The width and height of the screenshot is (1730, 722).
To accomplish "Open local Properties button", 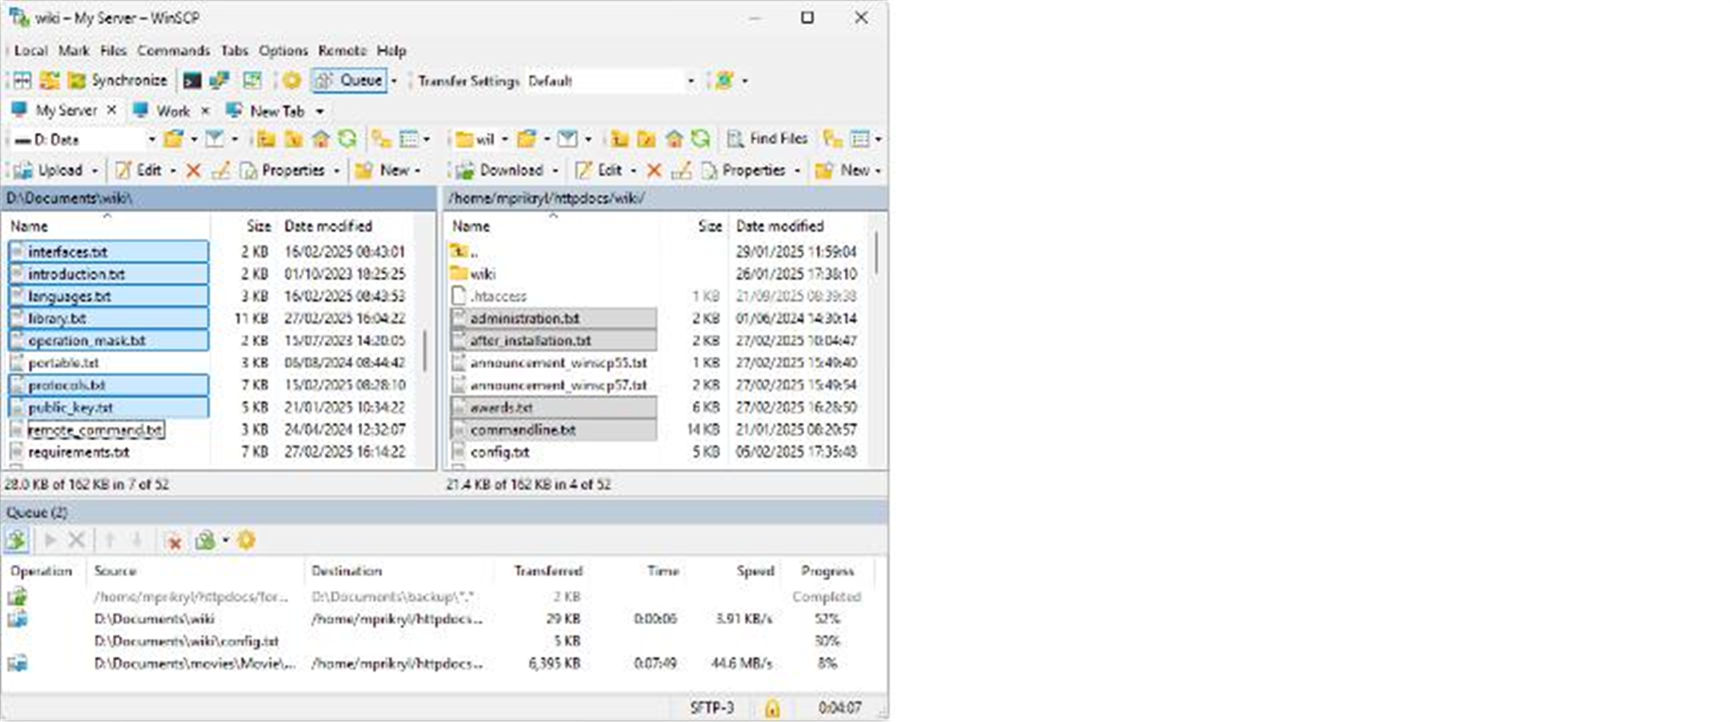I will (x=282, y=170).
